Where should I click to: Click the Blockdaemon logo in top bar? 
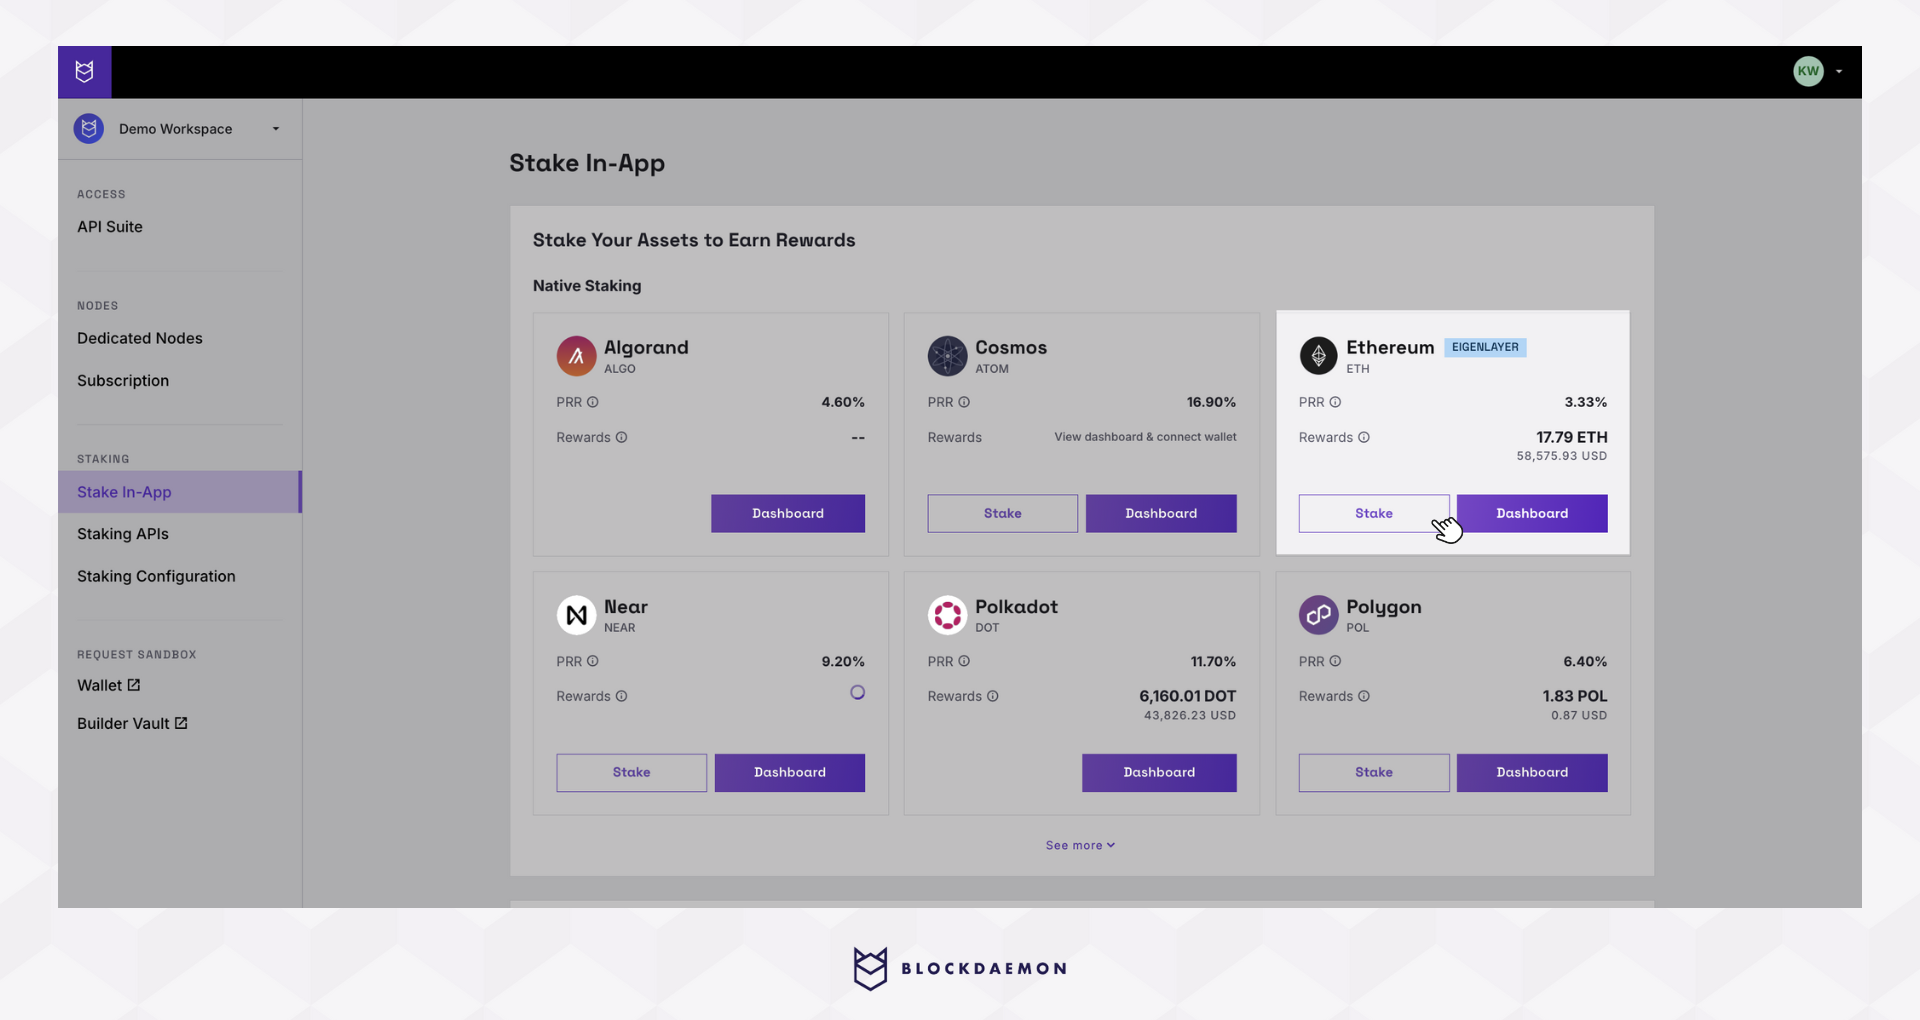tap(85, 72)
